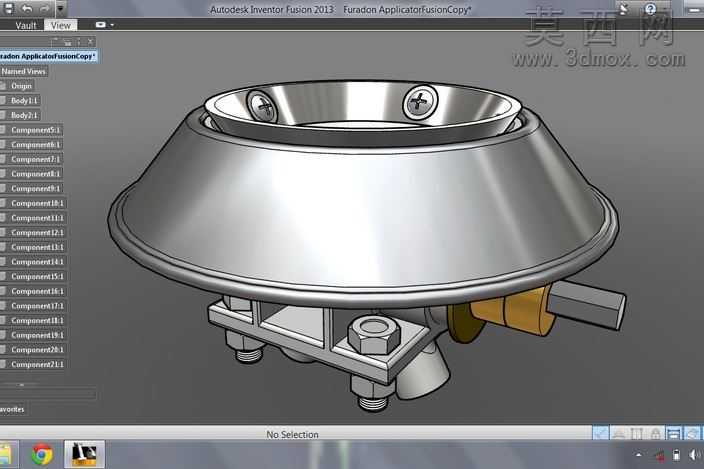
Task: Close the browser panel
Action: click(x=90, y=42)
